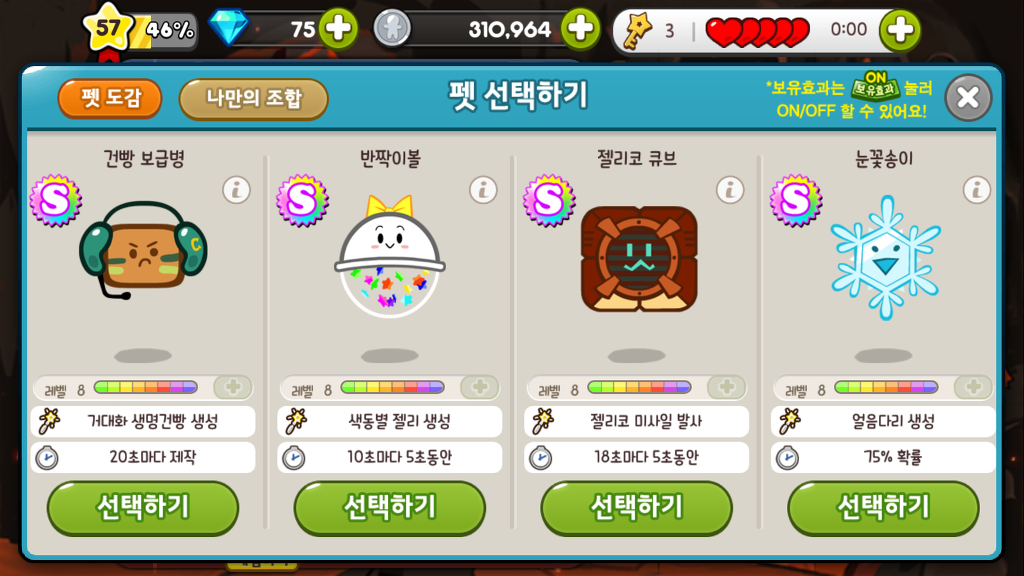Open info for 건빵 보급병 pet
1024x576 pixels.
(x=236, y=191)
